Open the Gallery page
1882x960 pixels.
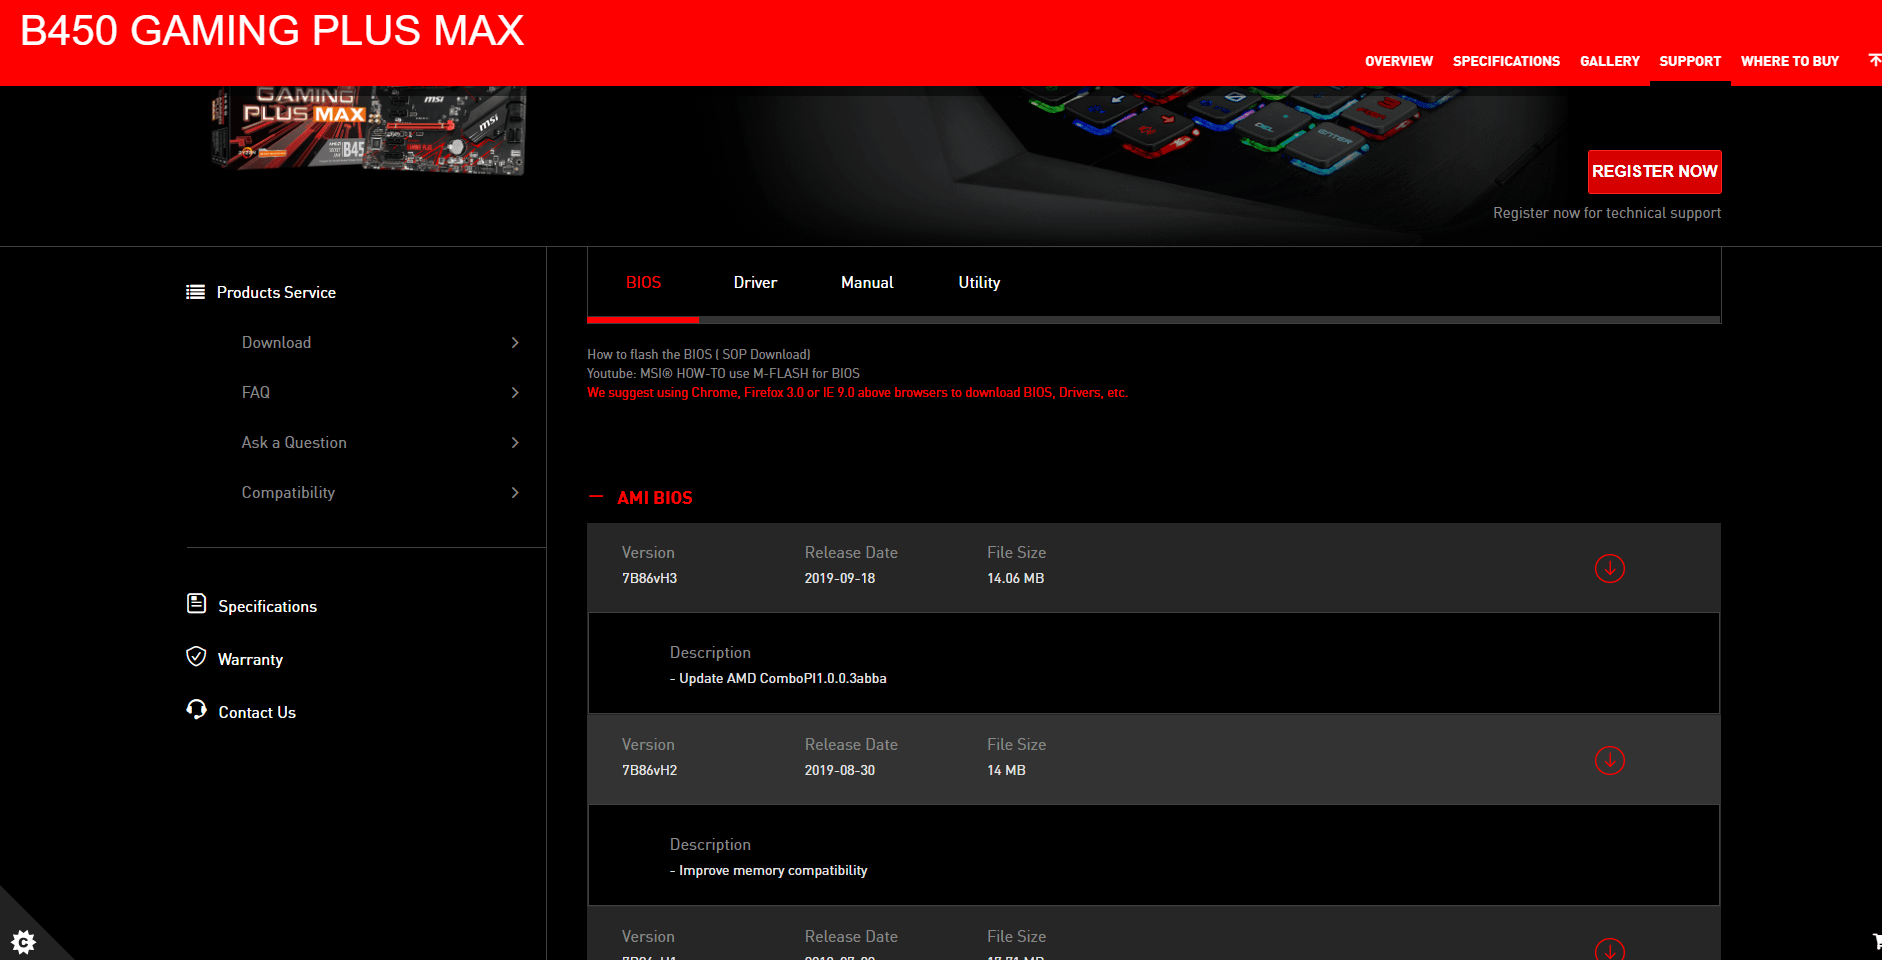coord(1609,61)
